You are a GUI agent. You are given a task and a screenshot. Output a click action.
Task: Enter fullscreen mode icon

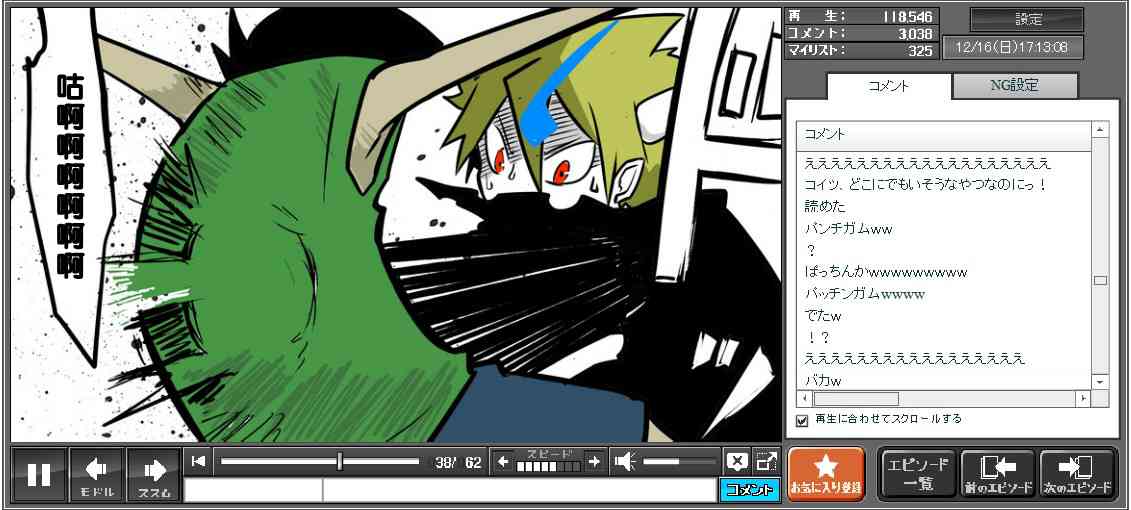pyautogui.click(x=766, y=461)
